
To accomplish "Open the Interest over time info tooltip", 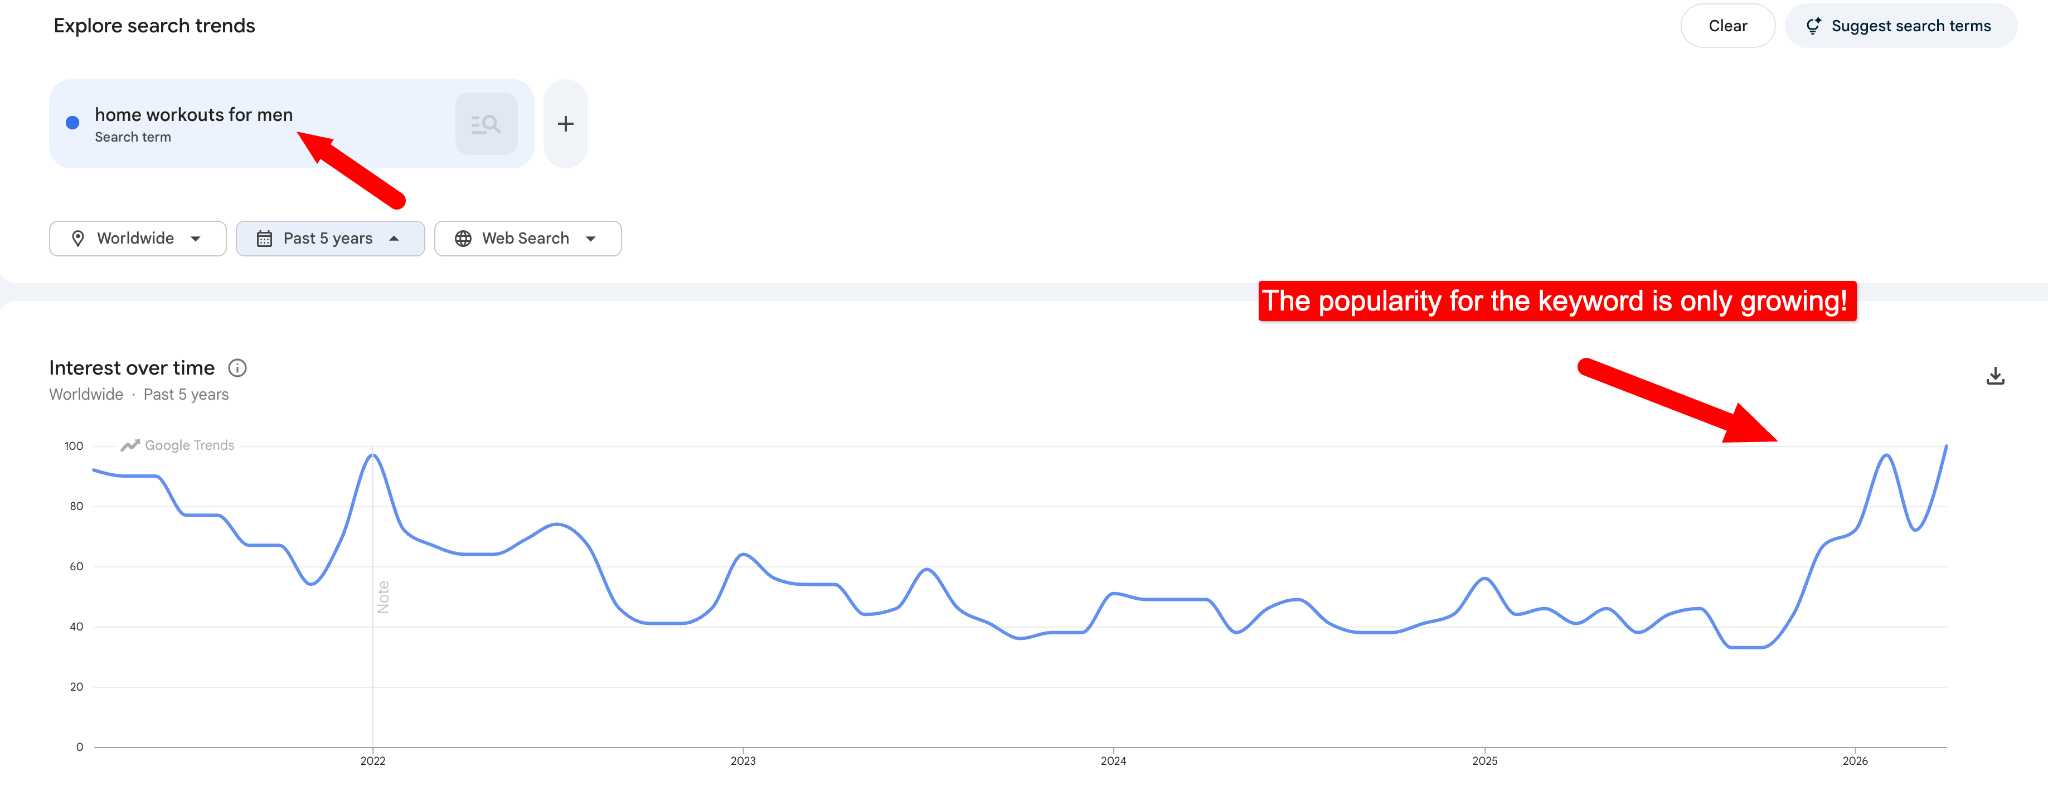I will (x=237, y=368).
